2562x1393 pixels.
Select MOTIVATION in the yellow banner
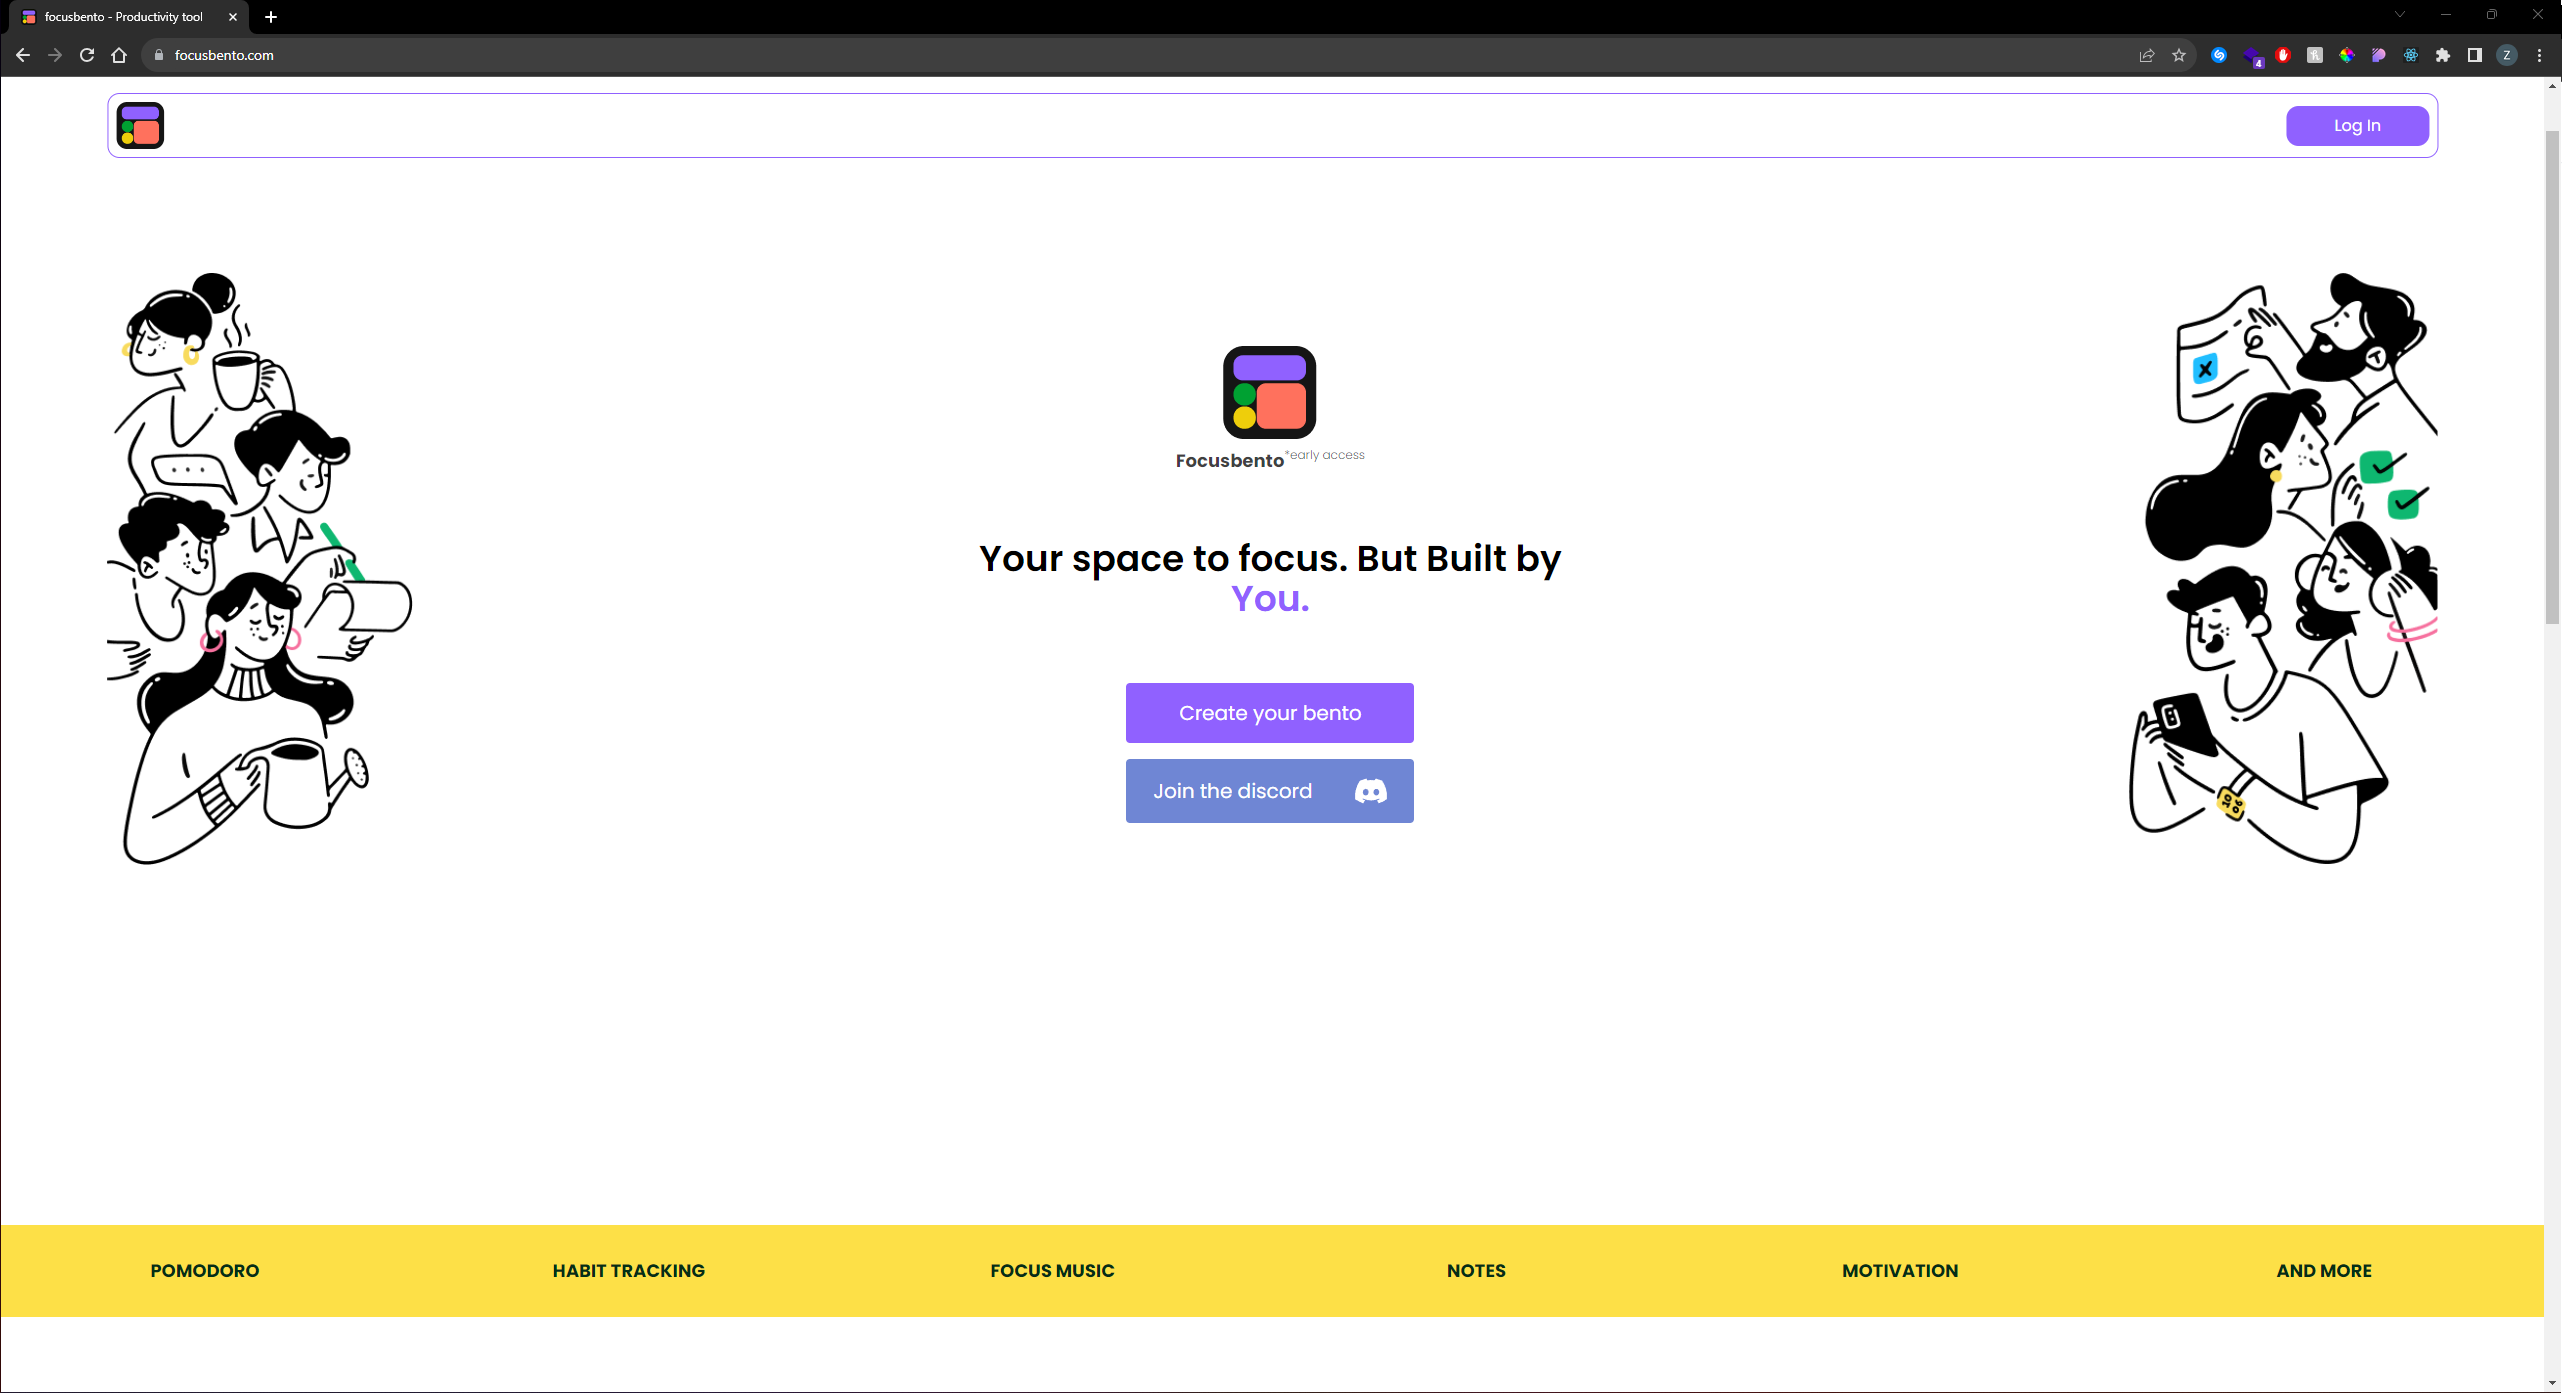(1900, 1271)
